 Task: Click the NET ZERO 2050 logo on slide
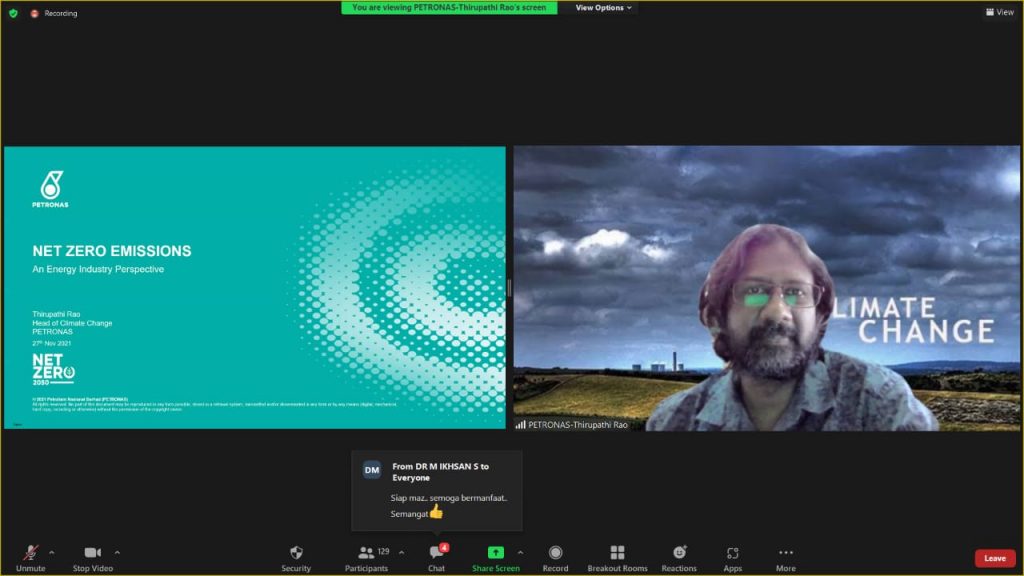[x=54, y=370]
